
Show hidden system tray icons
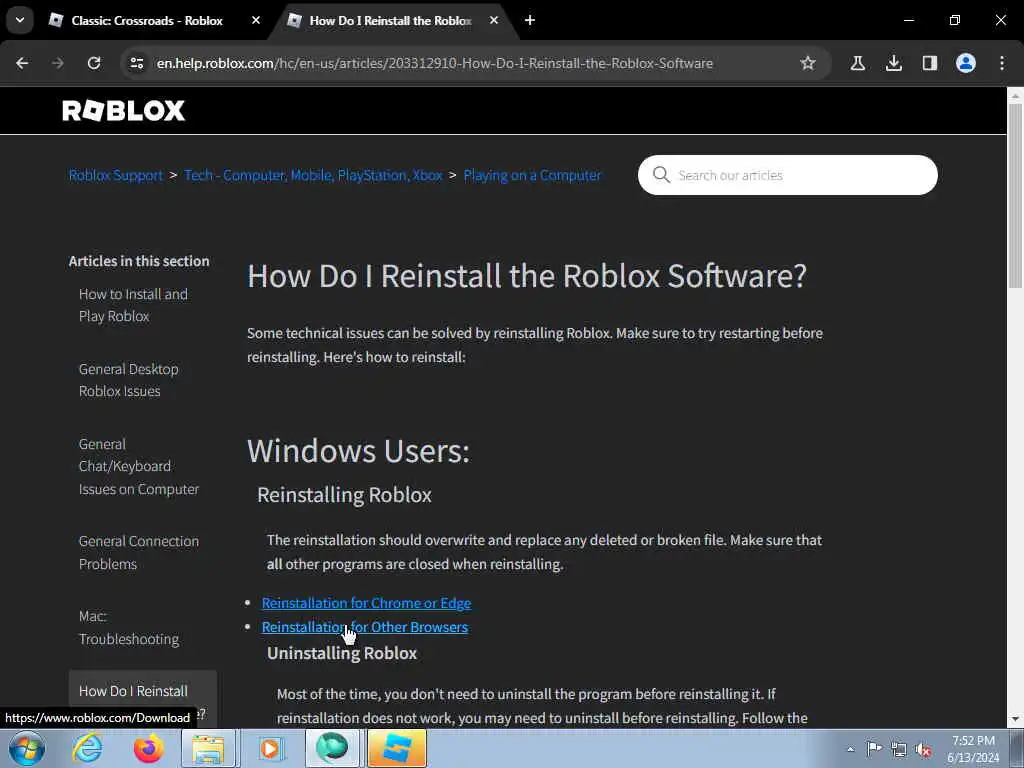click(850, 749)
